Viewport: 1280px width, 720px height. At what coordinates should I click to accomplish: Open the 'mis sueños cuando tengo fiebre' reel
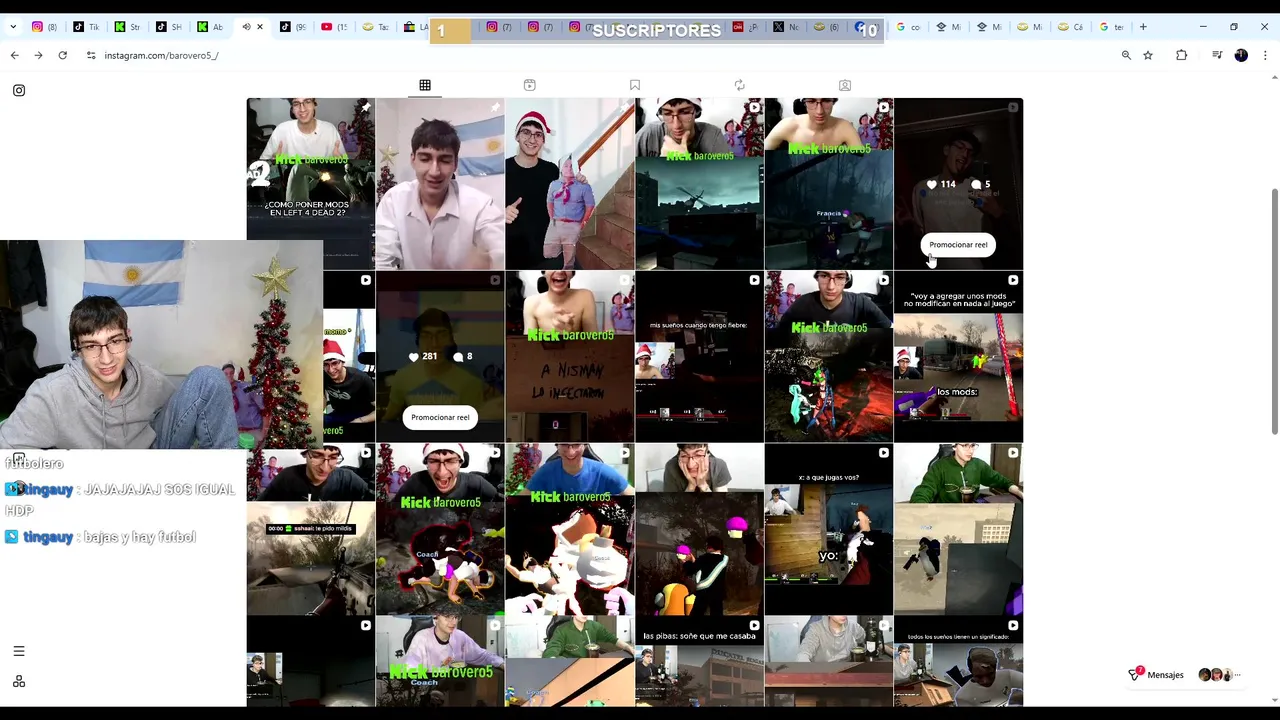[699, 356]
